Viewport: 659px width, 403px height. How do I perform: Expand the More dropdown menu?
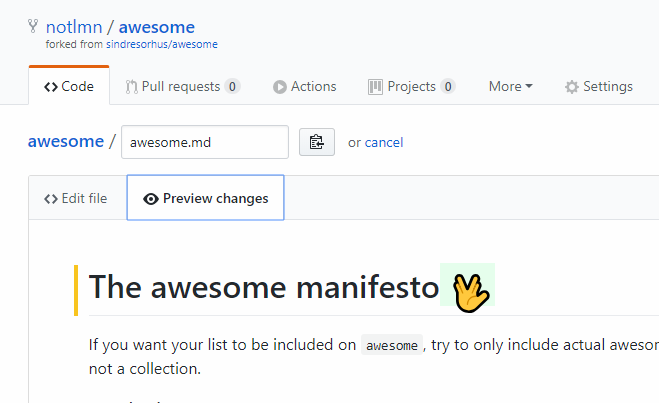coord(510,87)
